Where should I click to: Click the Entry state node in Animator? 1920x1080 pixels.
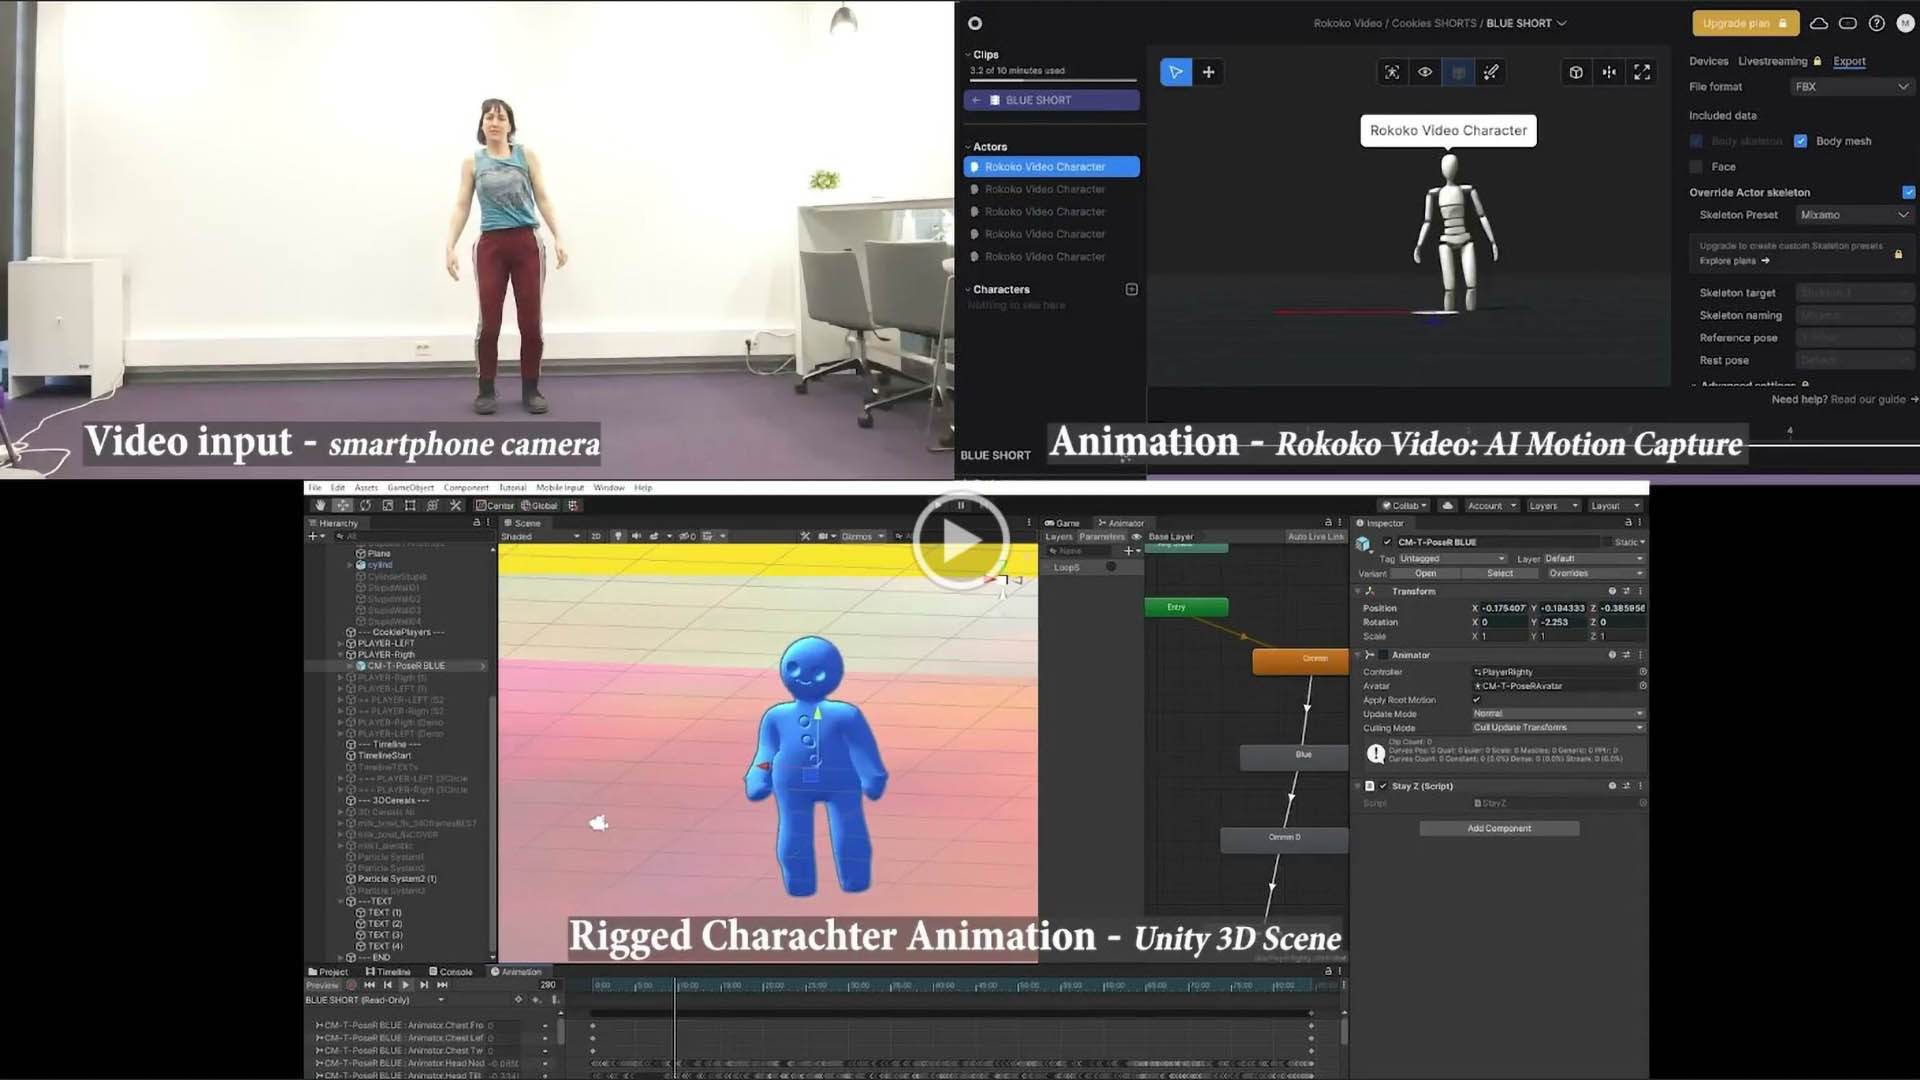[x=1186, y=607]
